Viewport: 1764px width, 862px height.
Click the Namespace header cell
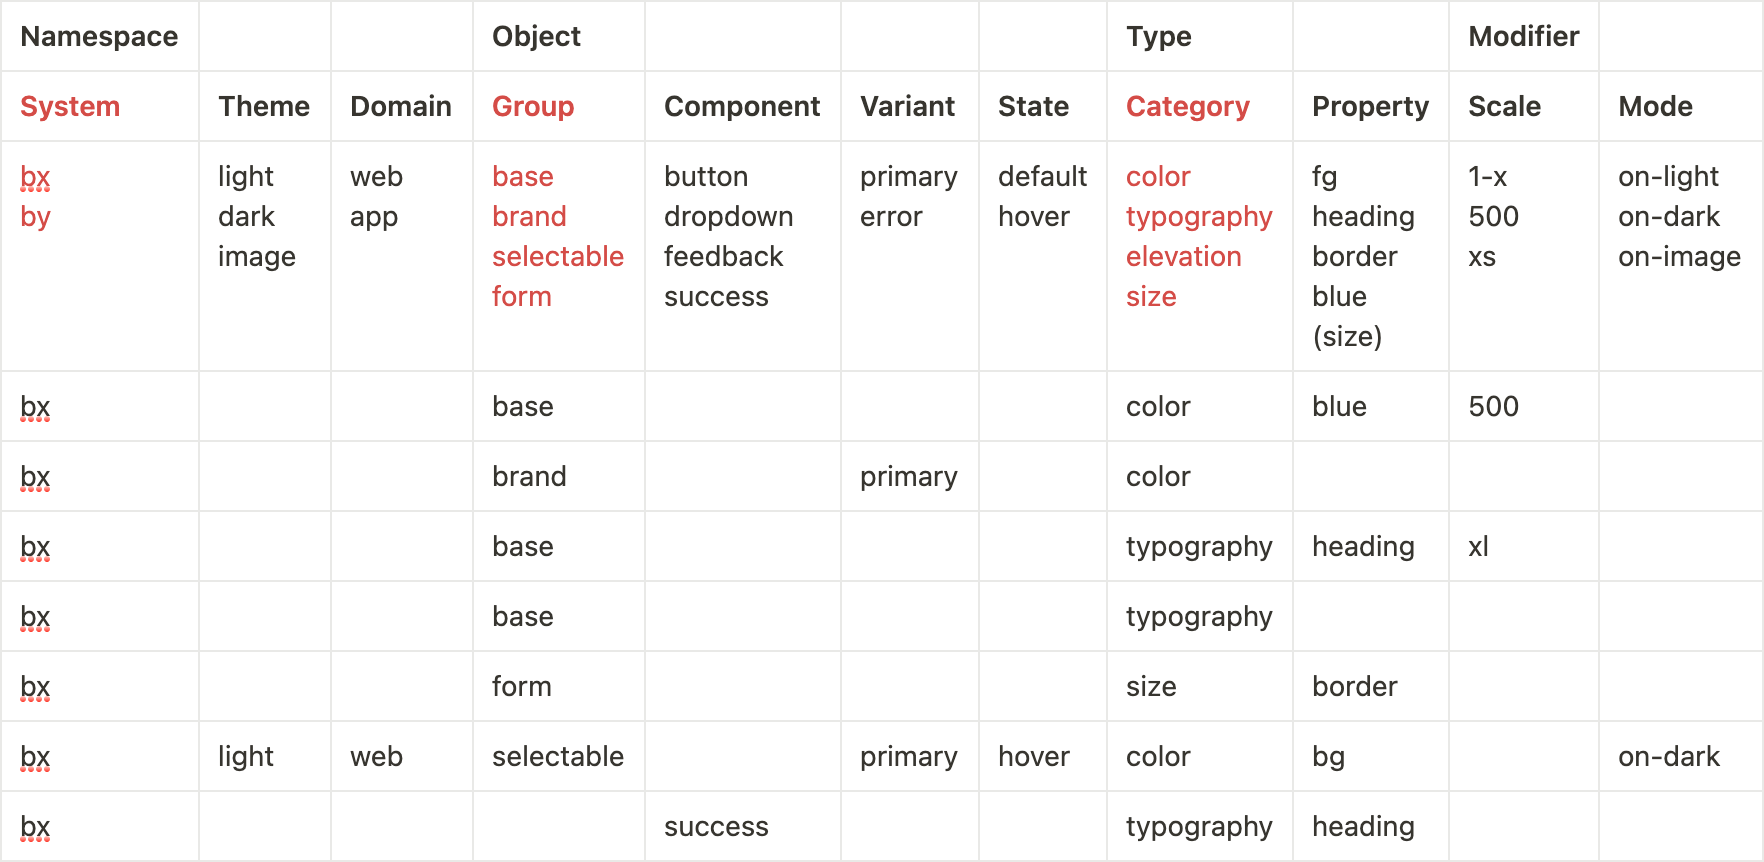(99, 36)
